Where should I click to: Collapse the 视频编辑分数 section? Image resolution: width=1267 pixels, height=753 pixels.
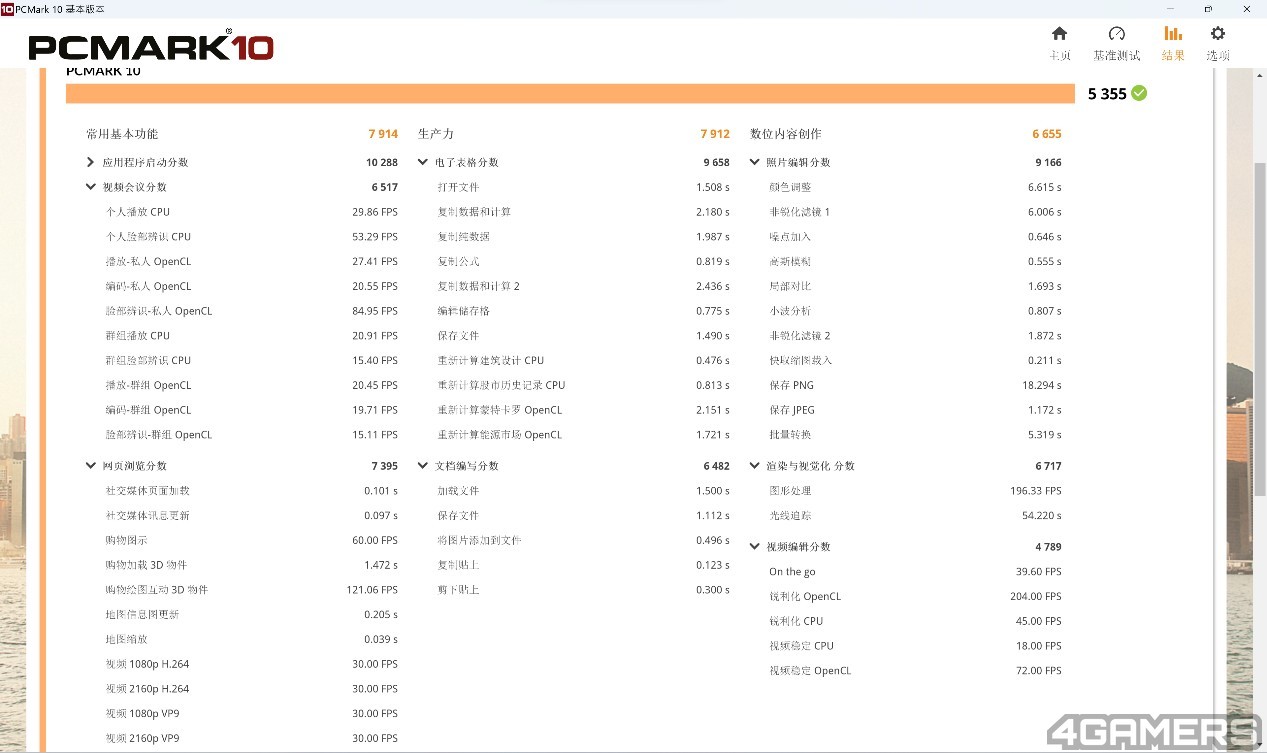(755, 547)
